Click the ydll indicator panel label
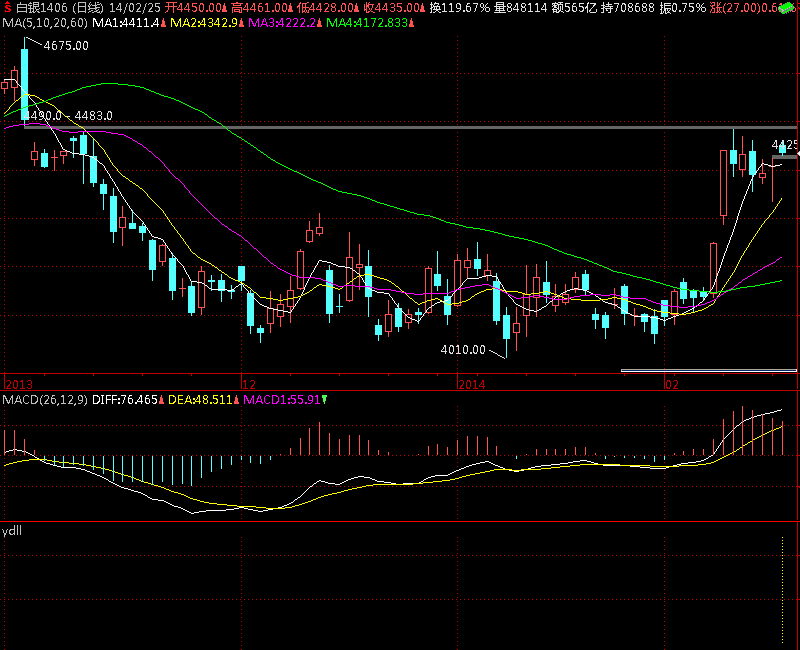Viewport: 800px width, 650px height. pyautogui.click(x=12, y=531)
